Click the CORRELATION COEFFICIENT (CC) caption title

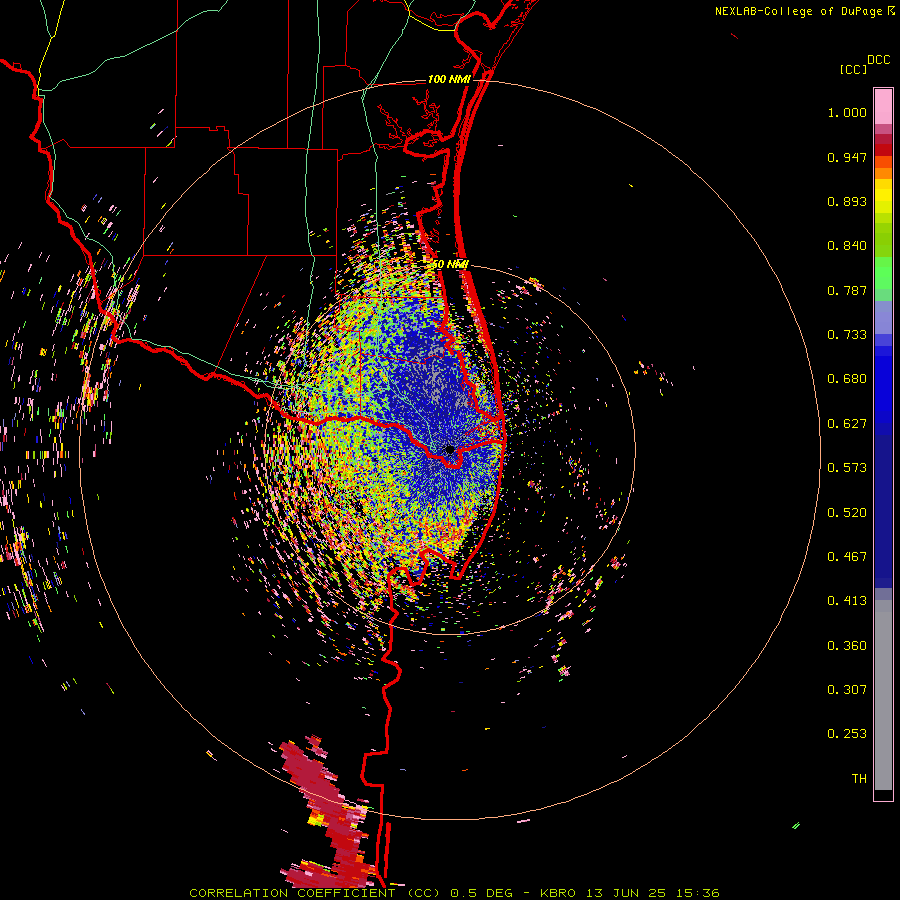(x=315, y=893)
